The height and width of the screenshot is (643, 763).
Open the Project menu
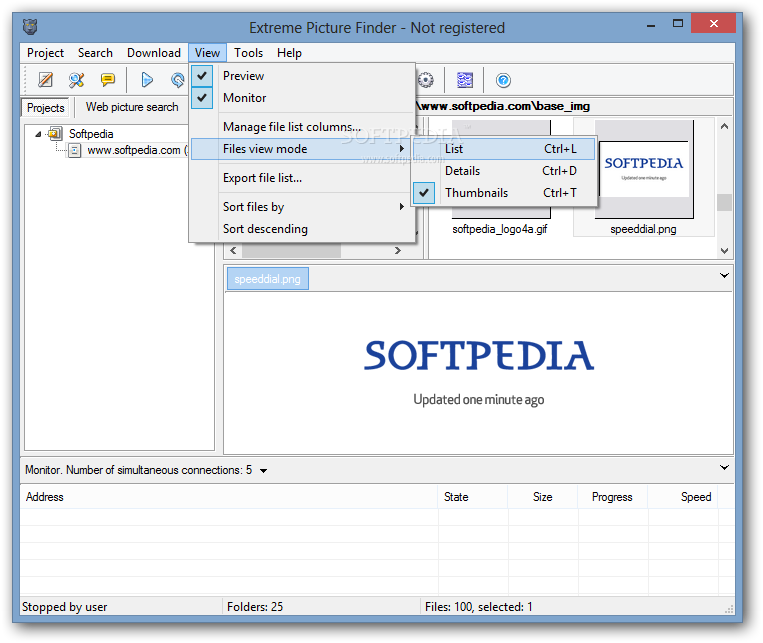coord(45,53)
